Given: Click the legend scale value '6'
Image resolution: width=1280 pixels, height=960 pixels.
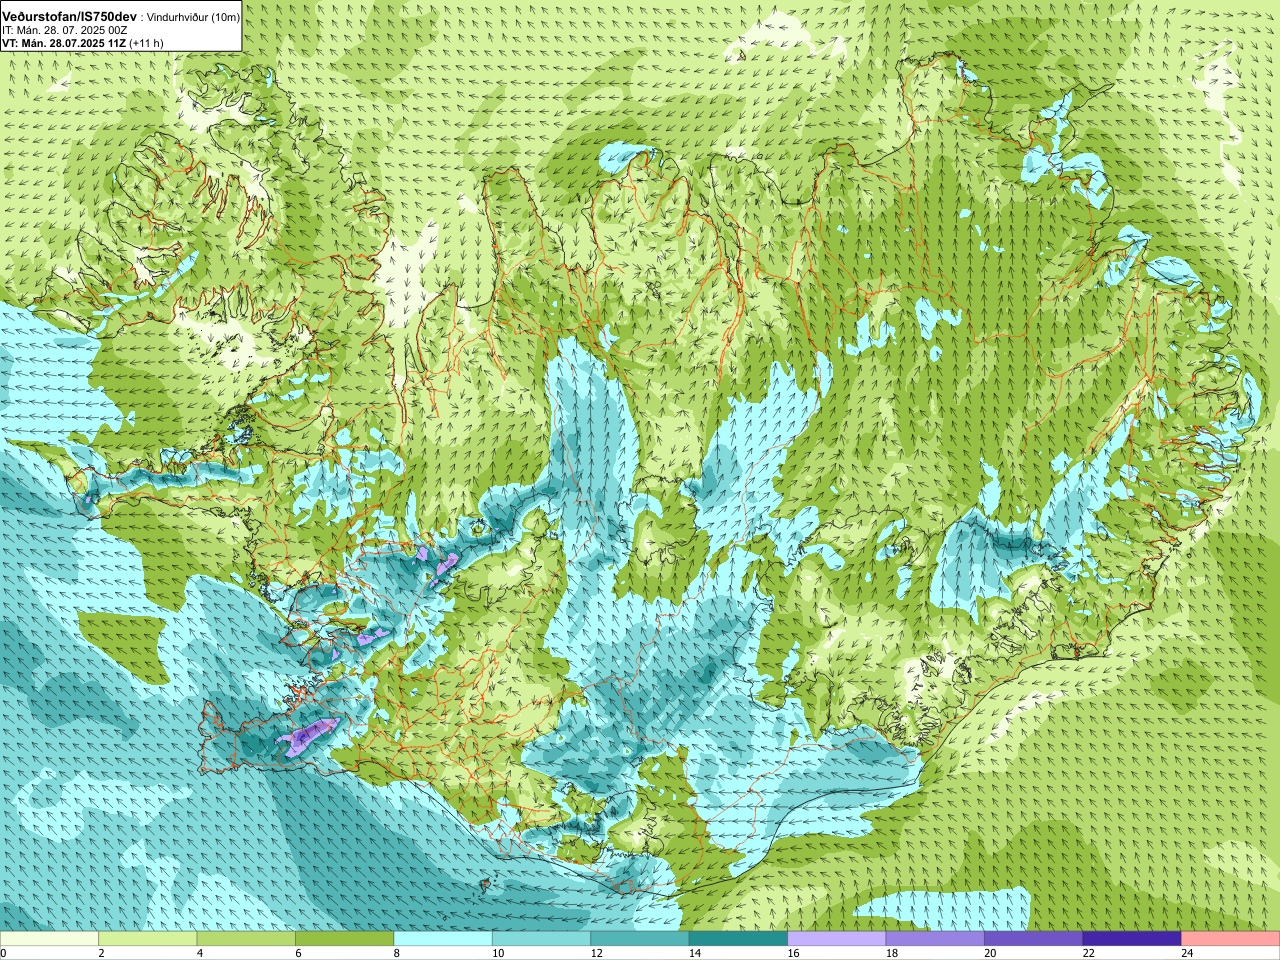Looking at the screenshot, I should point(298,953).
